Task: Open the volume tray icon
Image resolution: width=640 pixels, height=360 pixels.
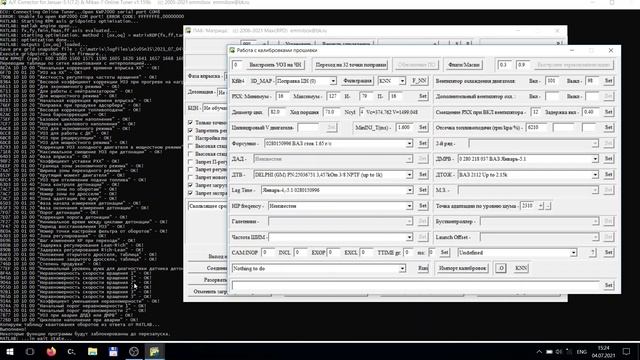Action: point(559,351)
